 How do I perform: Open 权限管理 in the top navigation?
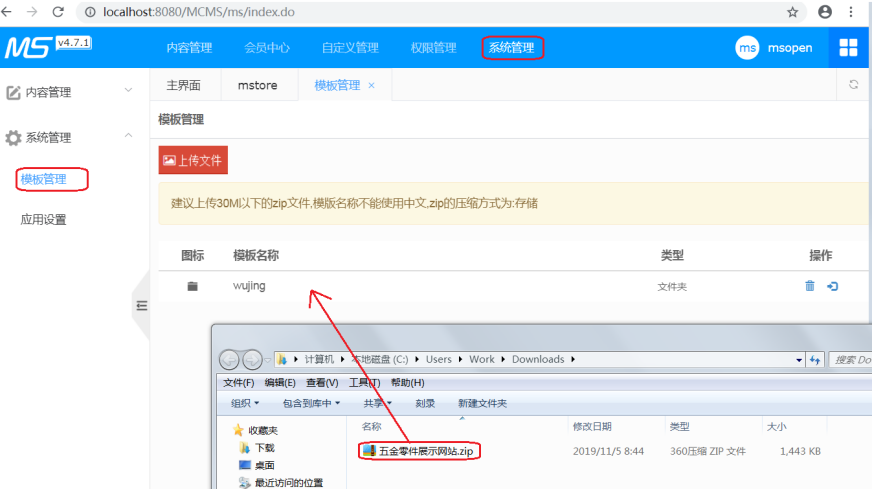pos(433,48)
